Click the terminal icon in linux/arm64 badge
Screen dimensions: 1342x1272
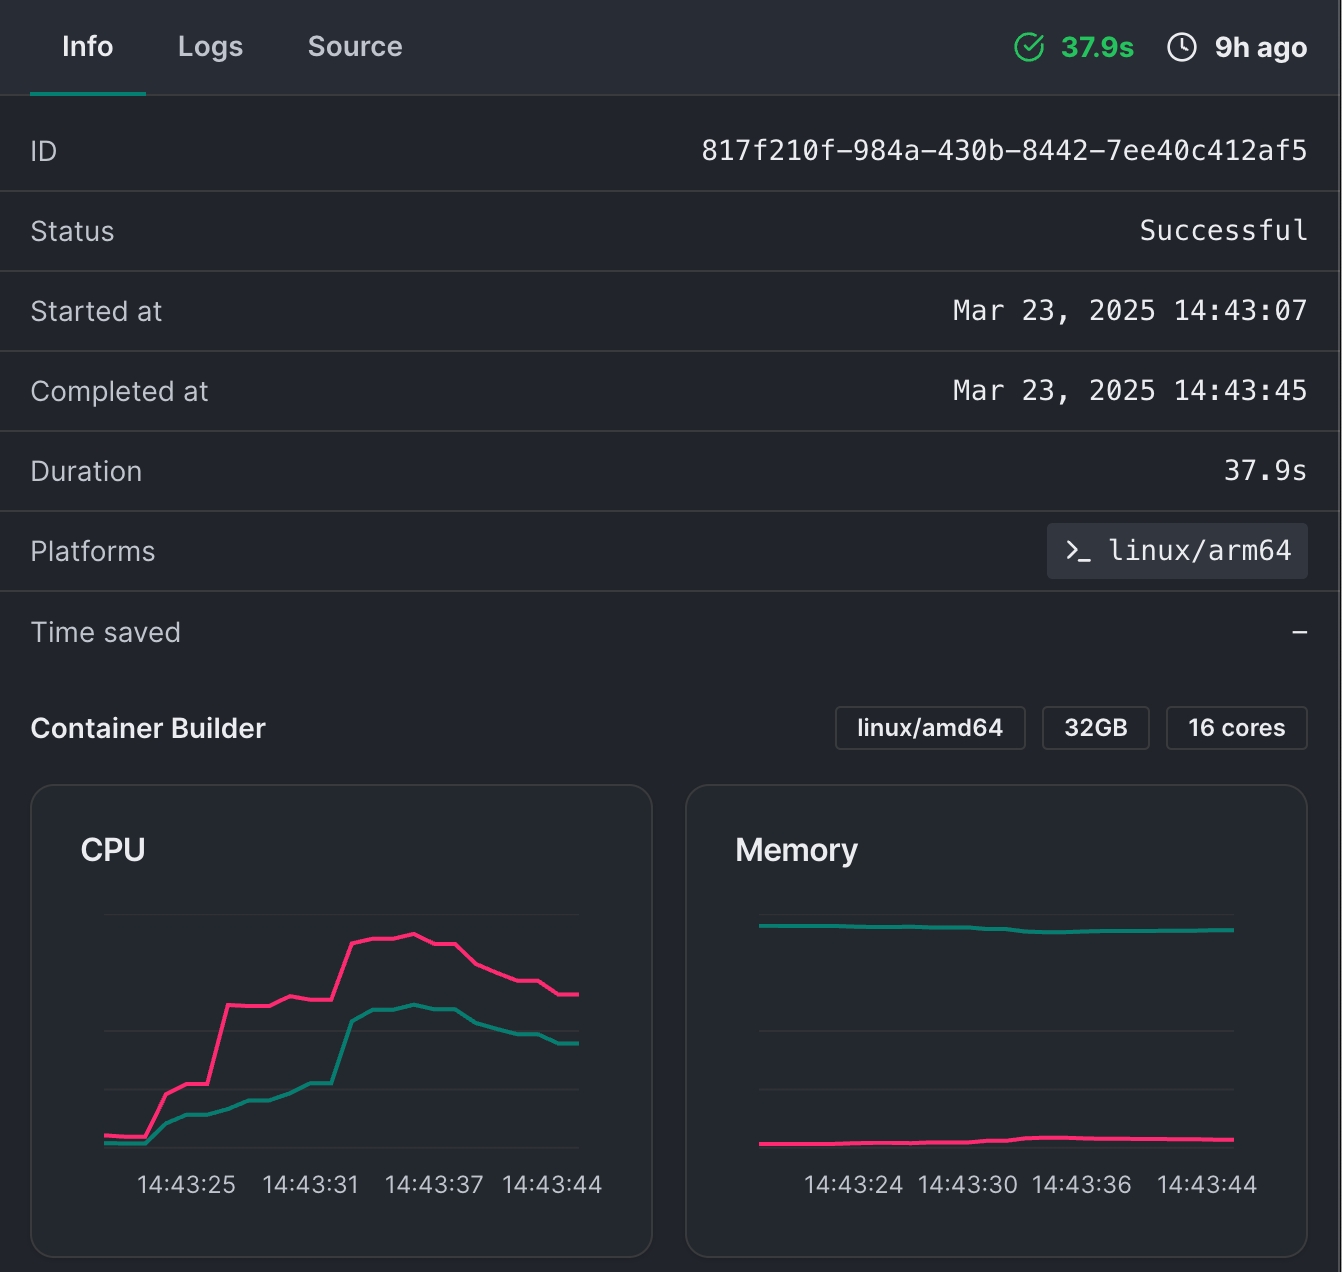click(1078, 551)
